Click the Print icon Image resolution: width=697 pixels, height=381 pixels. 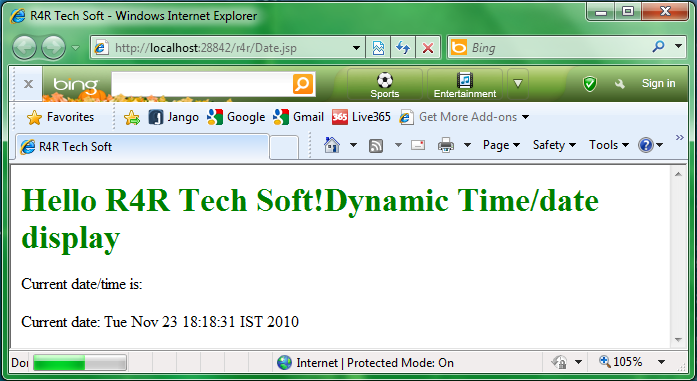(x=446, y=145)
